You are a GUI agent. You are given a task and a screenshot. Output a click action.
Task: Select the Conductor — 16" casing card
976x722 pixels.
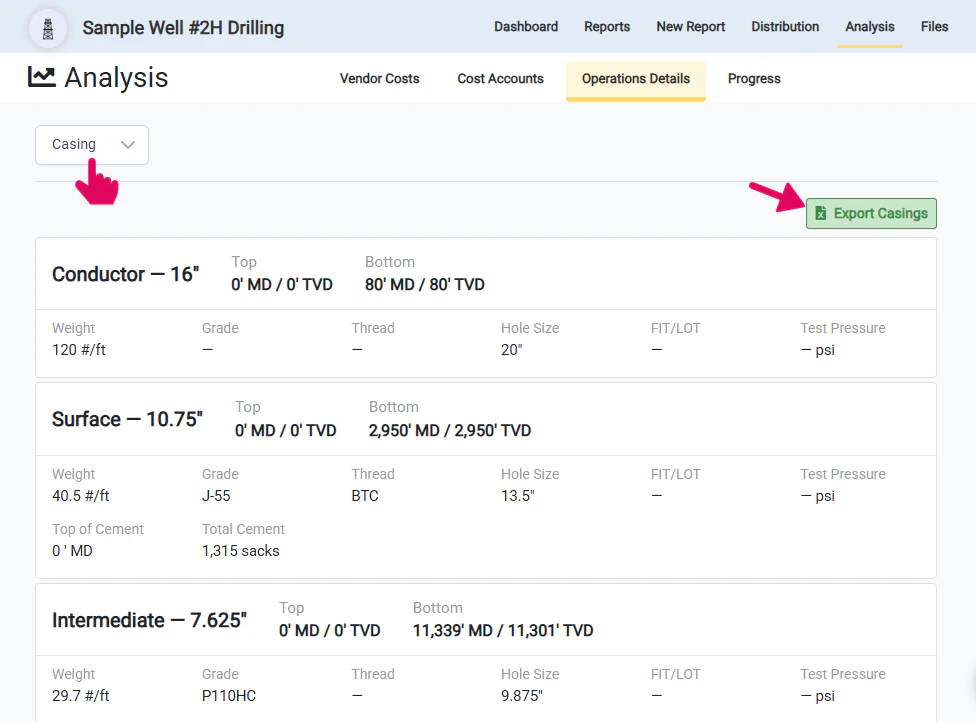coord(124,274)
